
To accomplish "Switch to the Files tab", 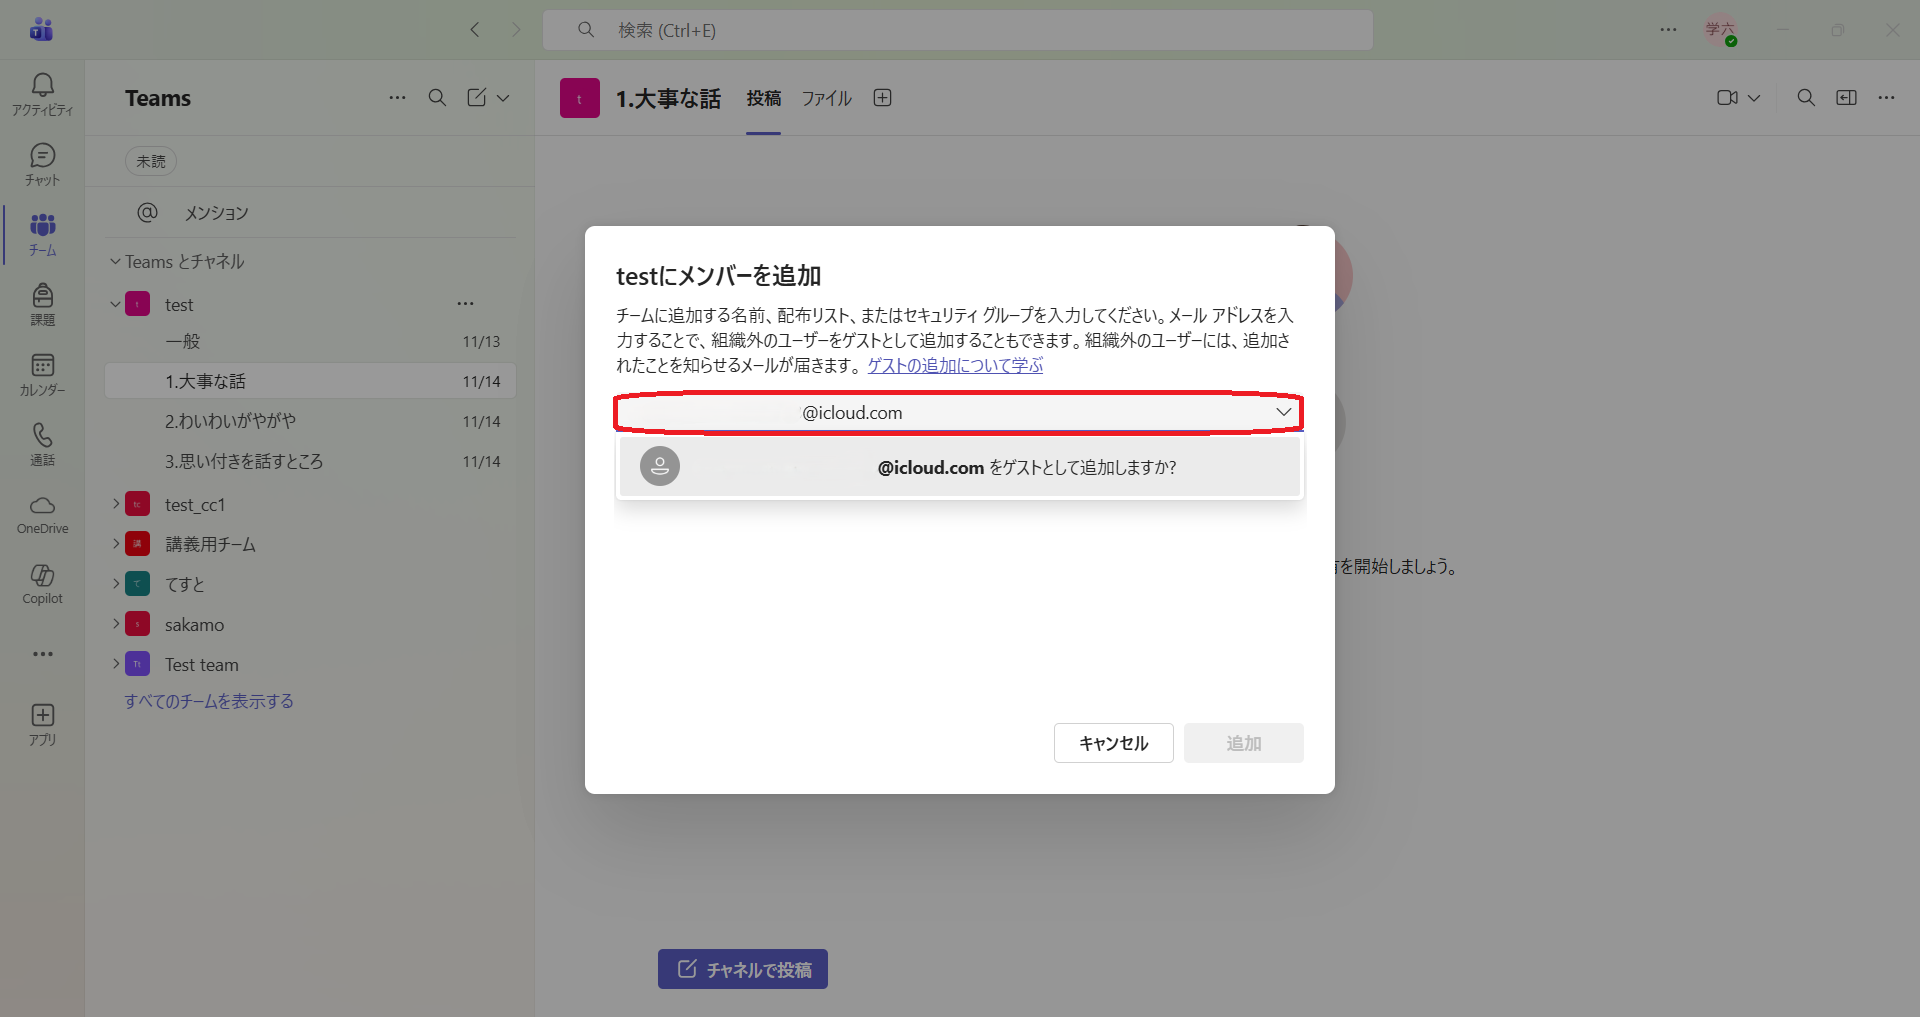I will click(x=826, y=98).
